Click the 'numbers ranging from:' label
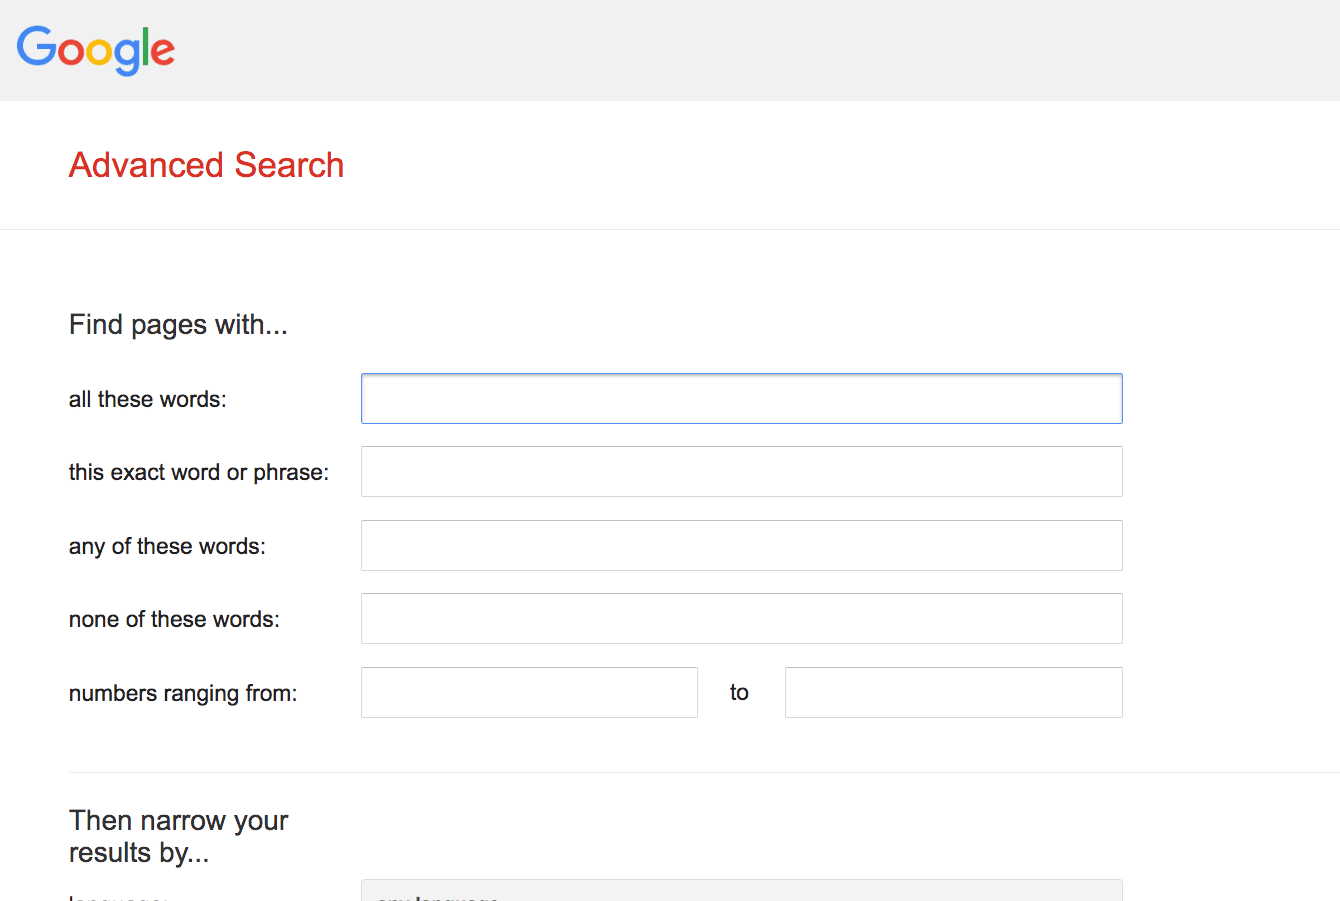This screenshot has height=901, width=1340. [x=183, y=694]
